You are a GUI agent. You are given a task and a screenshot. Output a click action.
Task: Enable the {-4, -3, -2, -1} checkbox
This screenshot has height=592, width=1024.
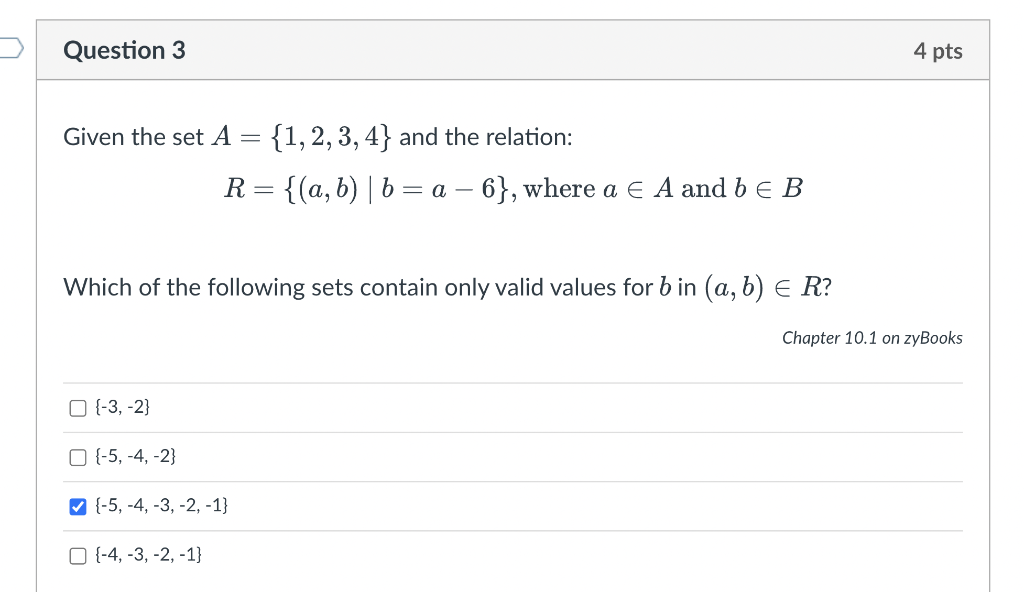tap(78, 555)
